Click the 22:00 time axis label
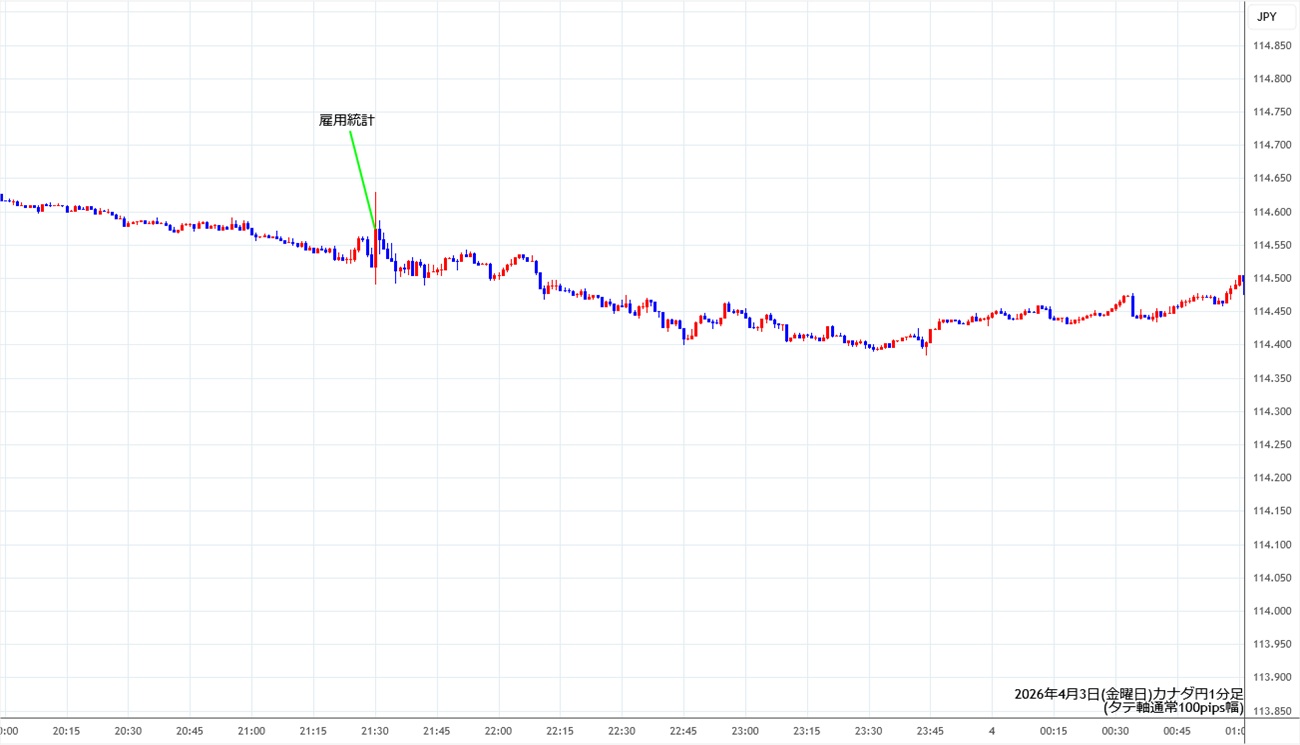Image resolution: width=1300 pixels, height=745 pixels. 498,731
